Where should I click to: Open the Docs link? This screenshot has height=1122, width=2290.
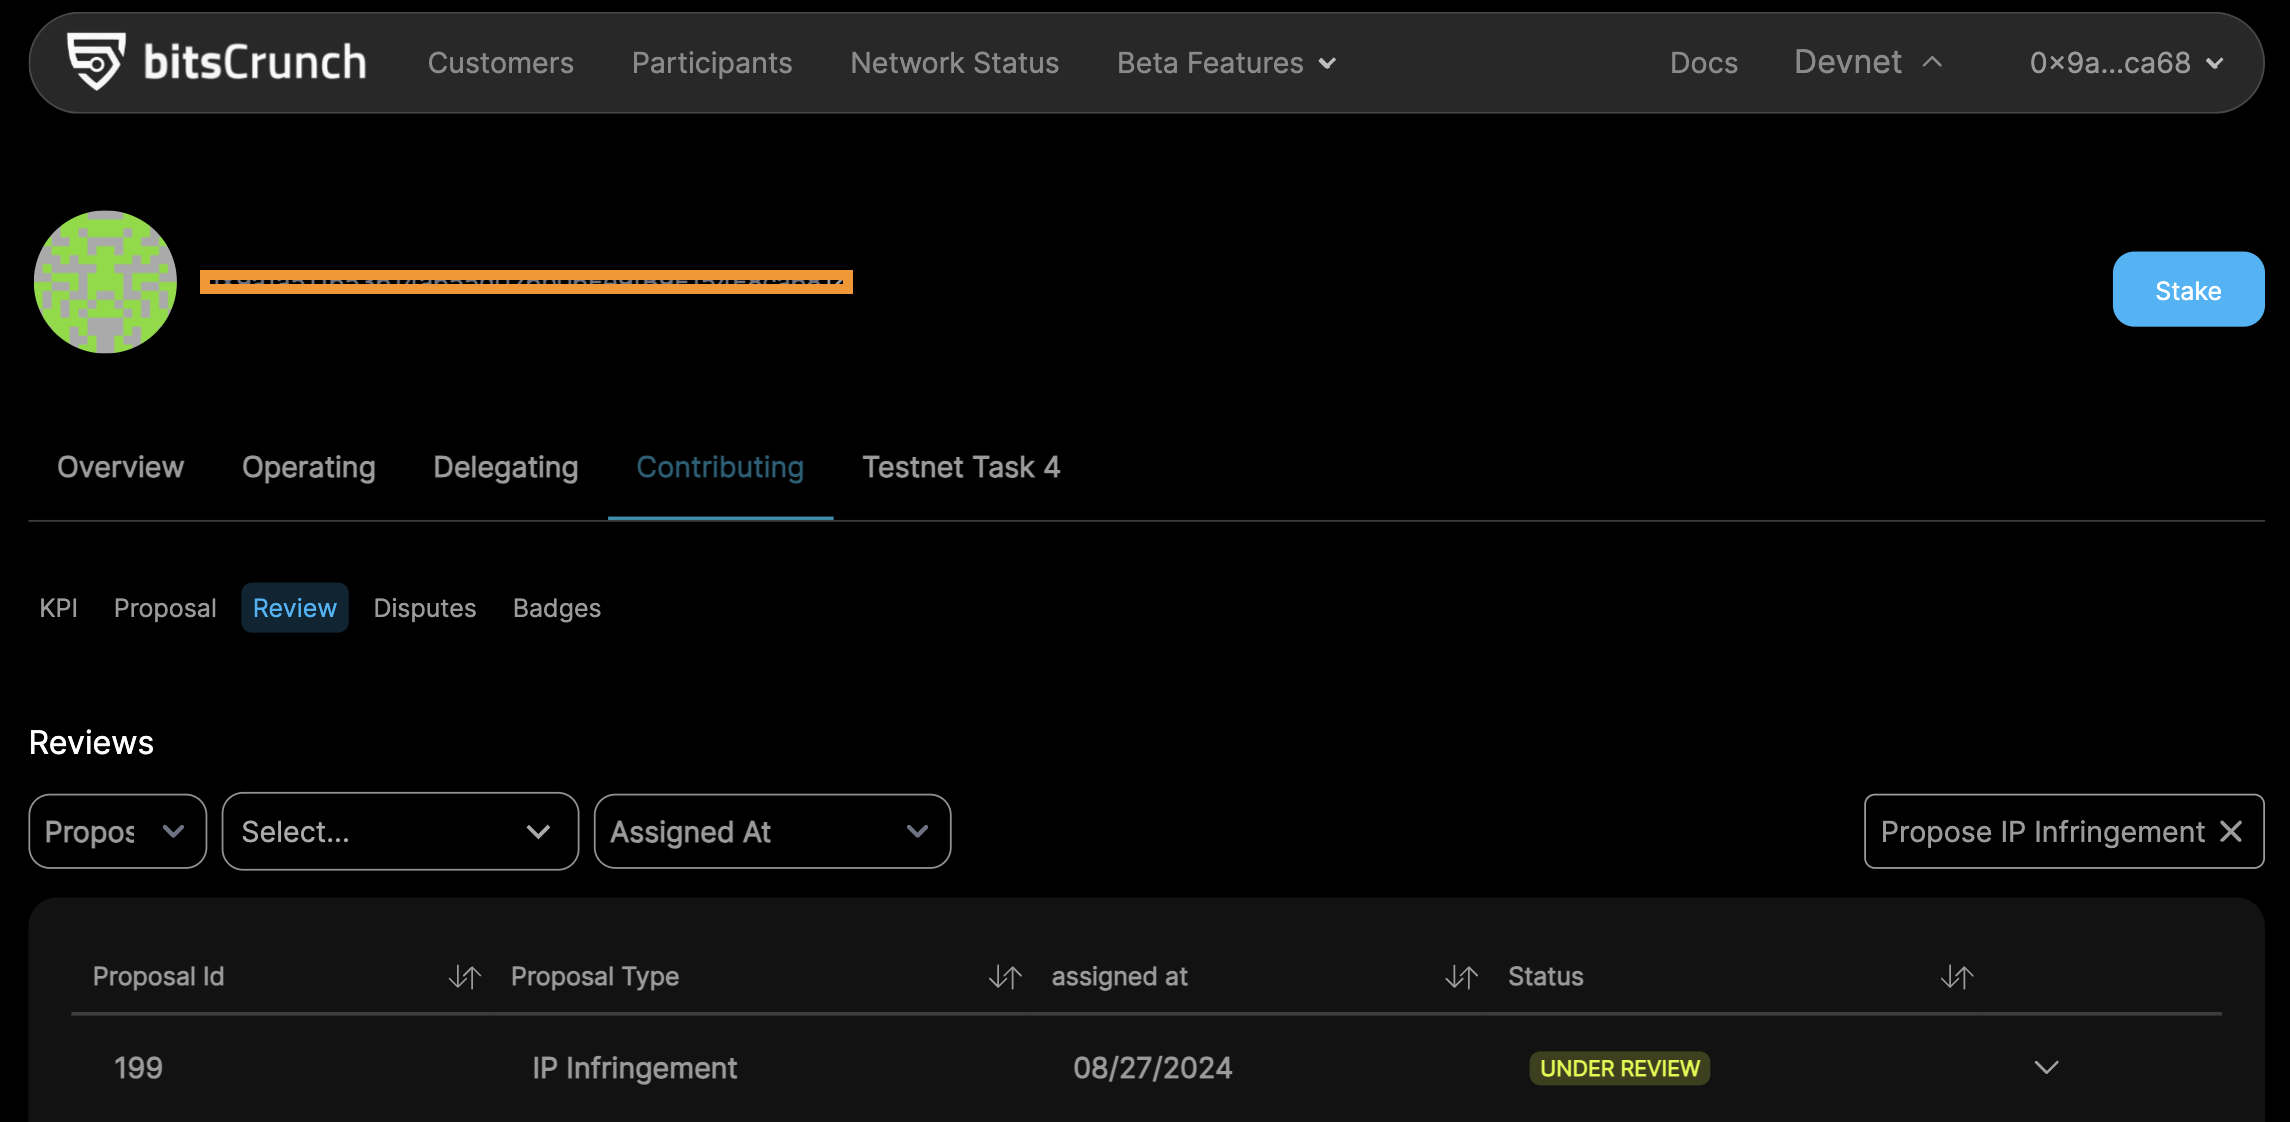coord(1703,63)
